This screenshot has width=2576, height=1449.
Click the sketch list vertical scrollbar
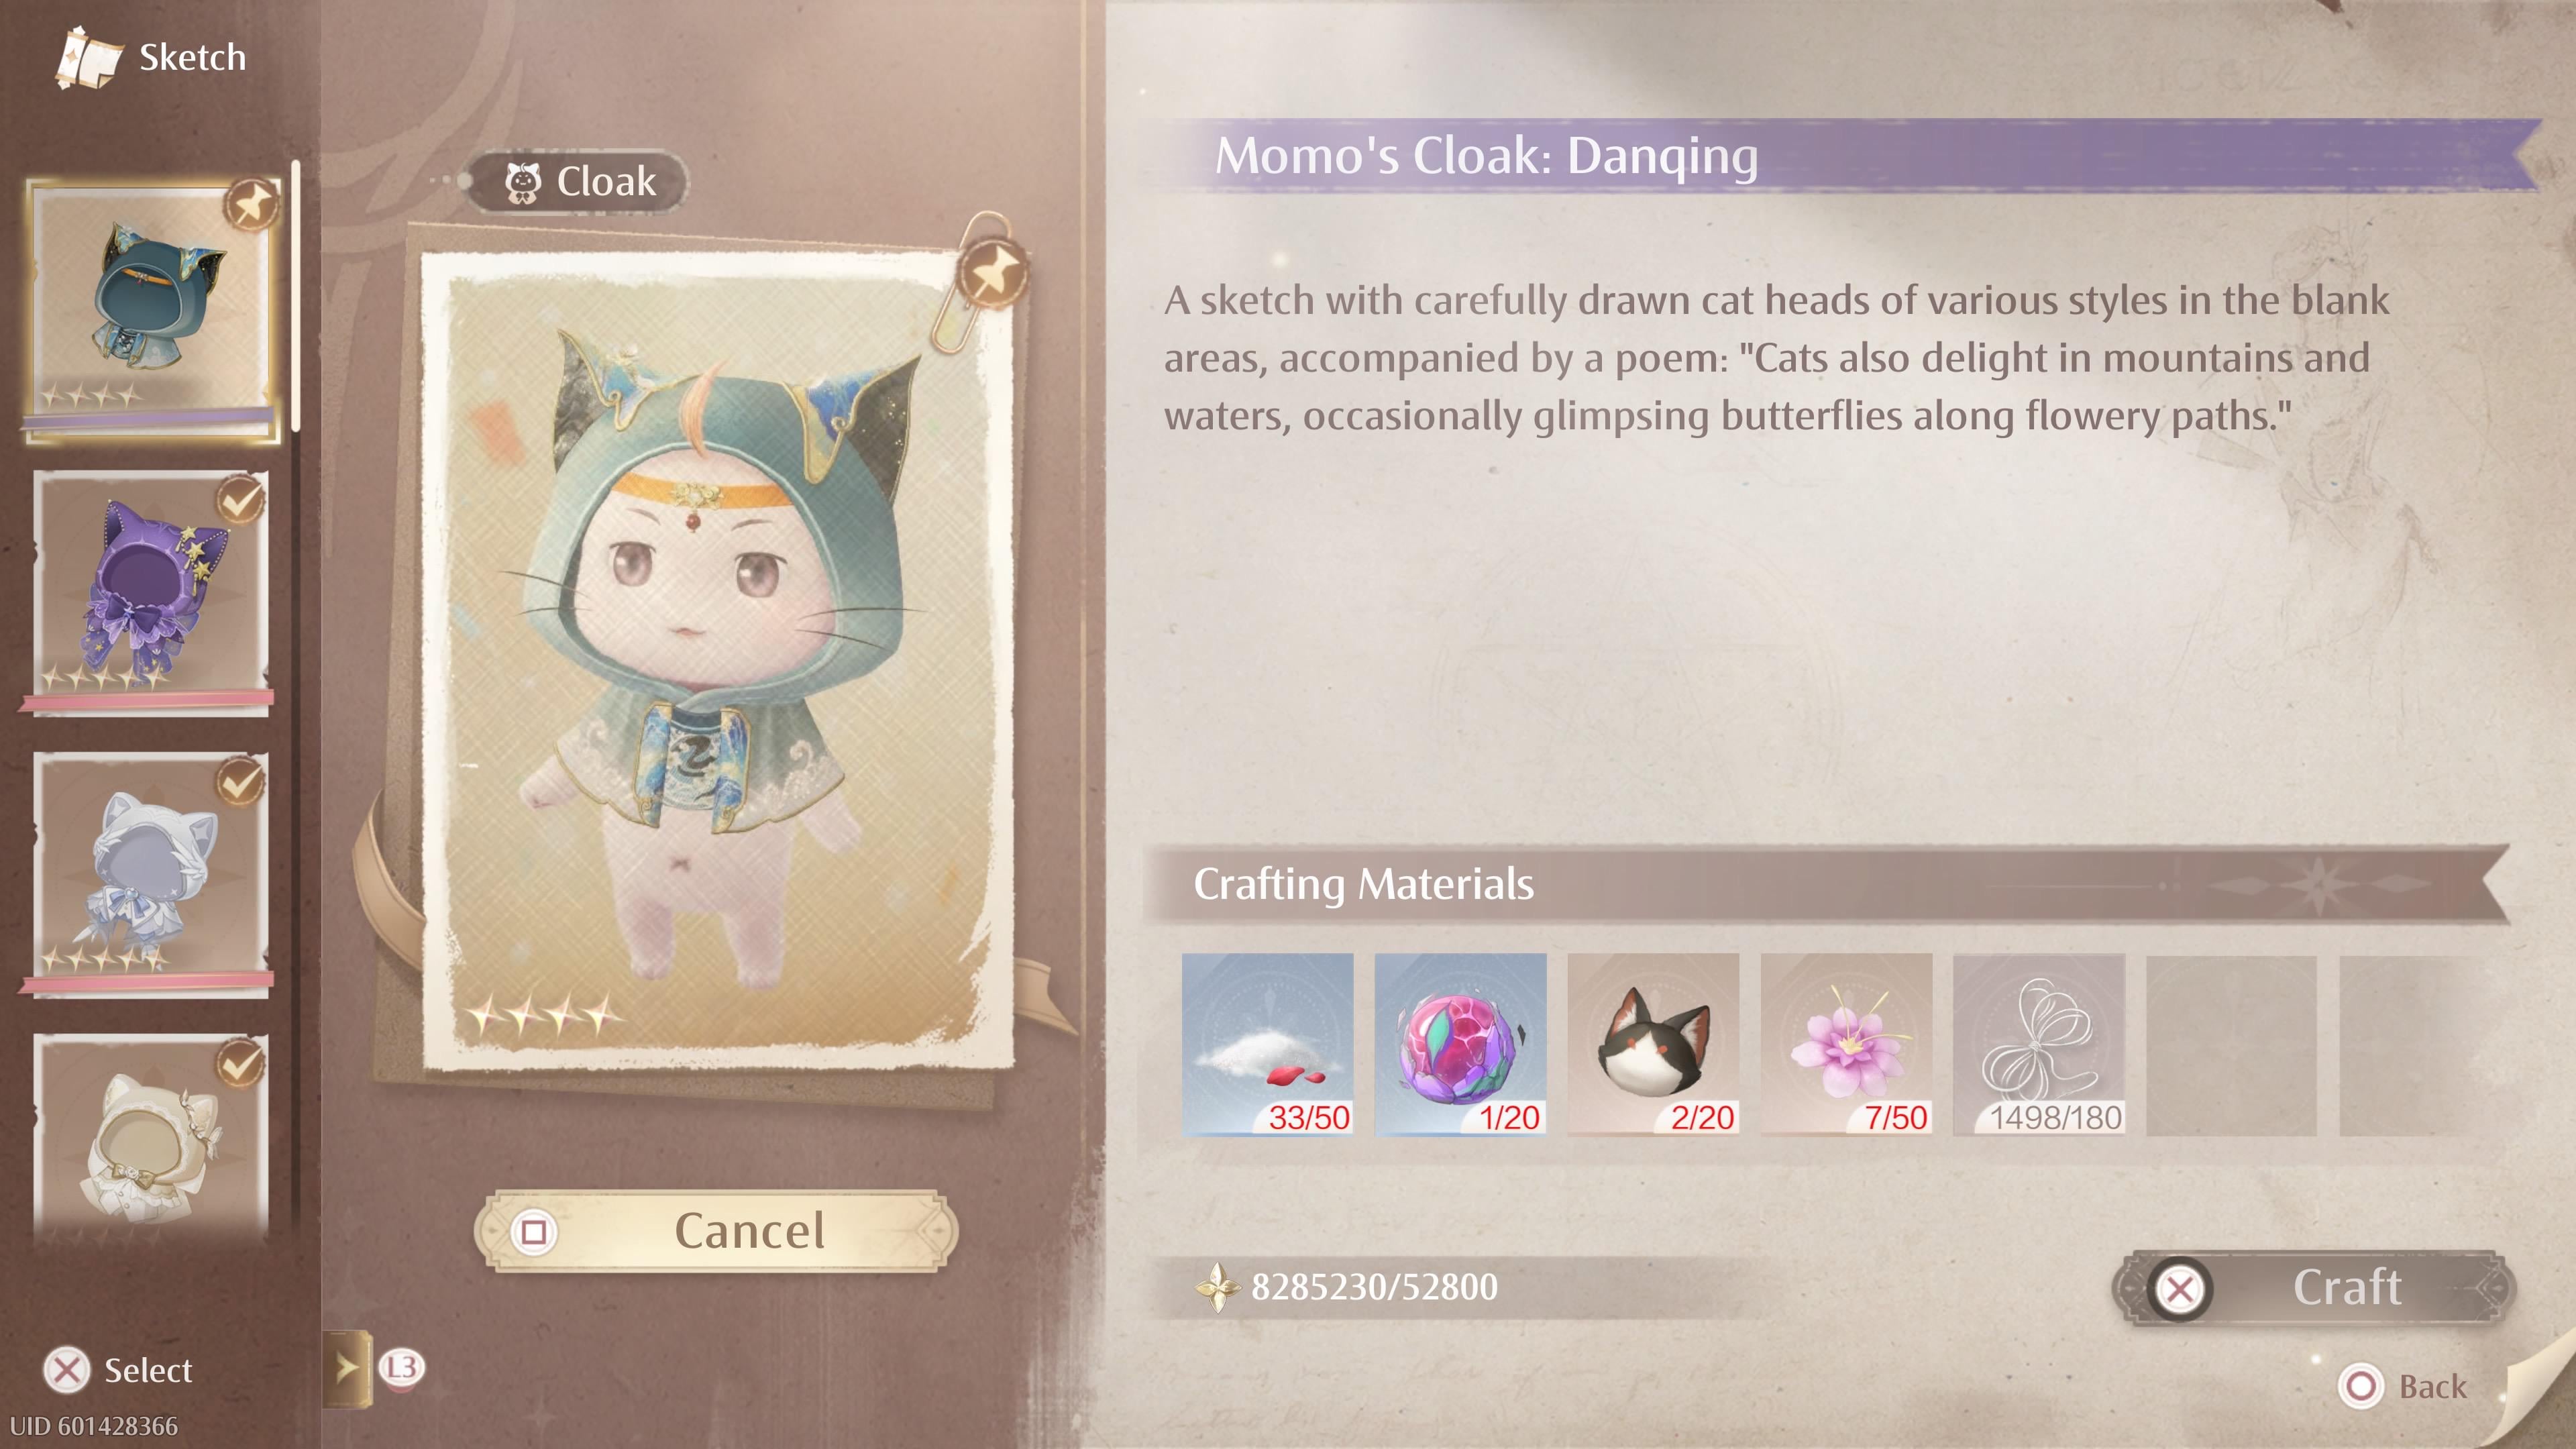(296, 296)
